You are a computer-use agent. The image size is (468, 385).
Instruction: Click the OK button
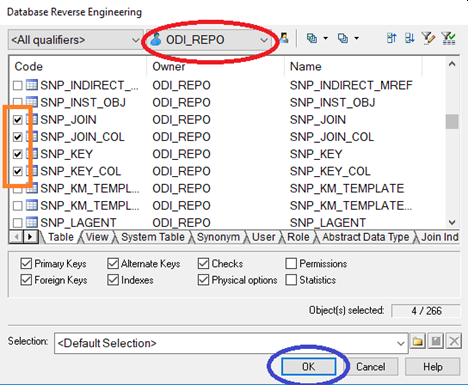point(308,367)
